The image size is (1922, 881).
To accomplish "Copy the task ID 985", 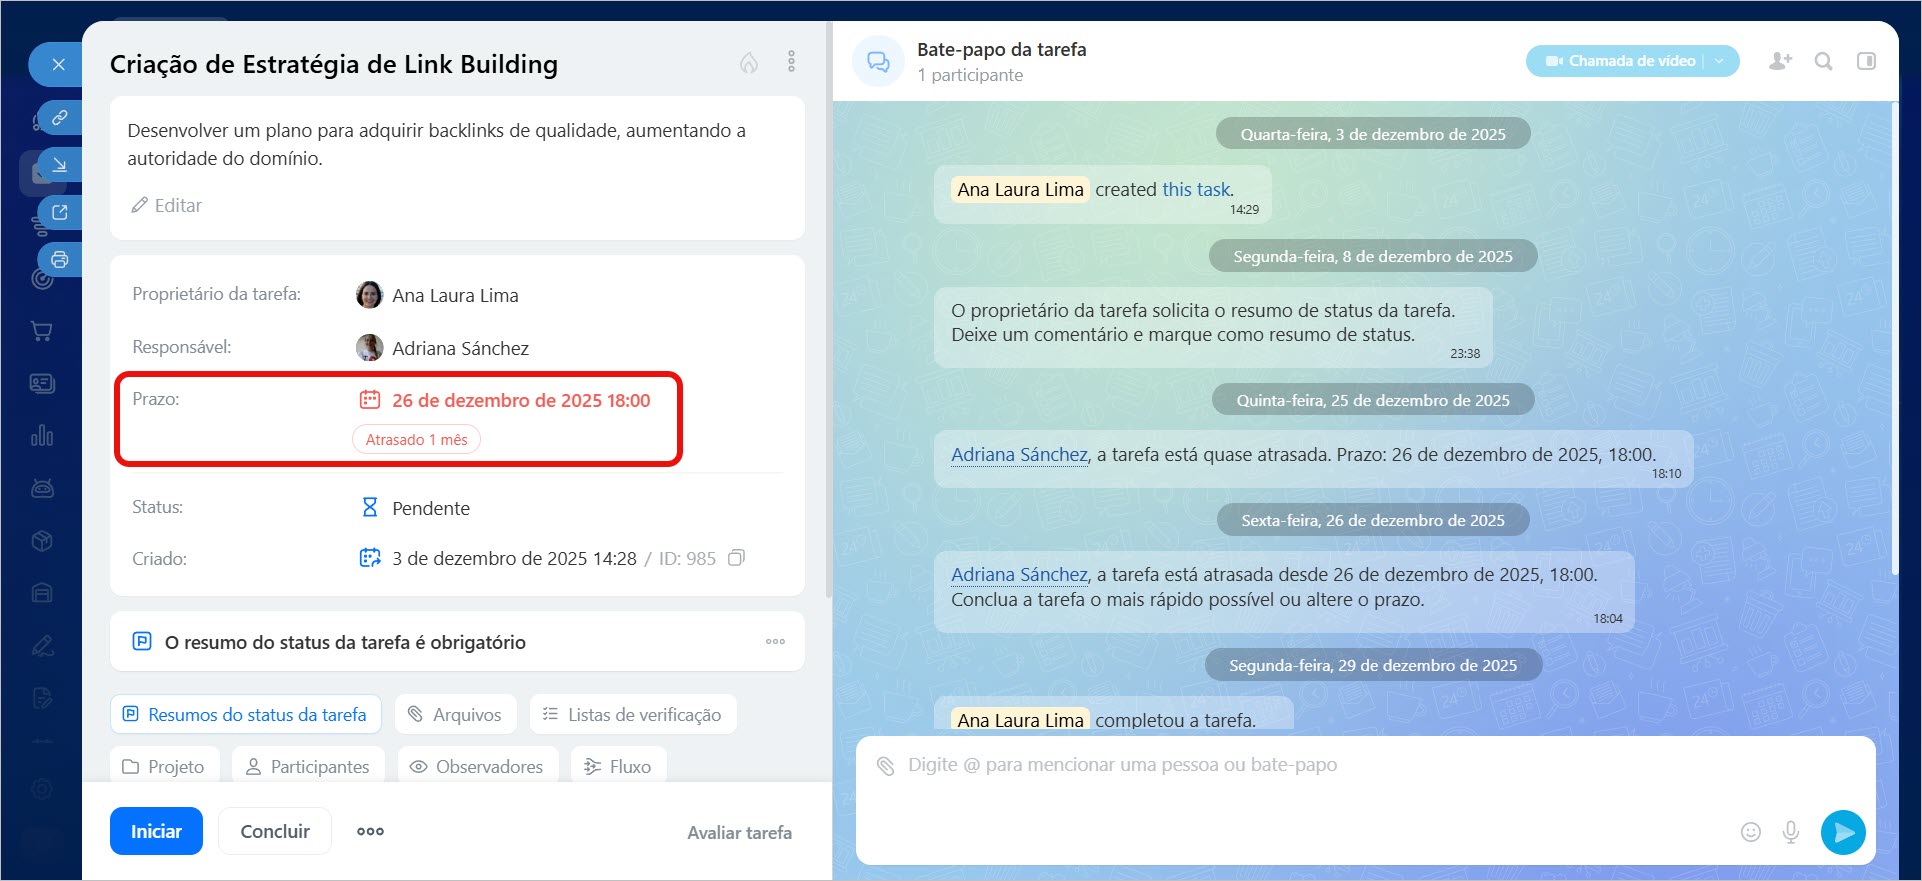I will click(737, 558).
